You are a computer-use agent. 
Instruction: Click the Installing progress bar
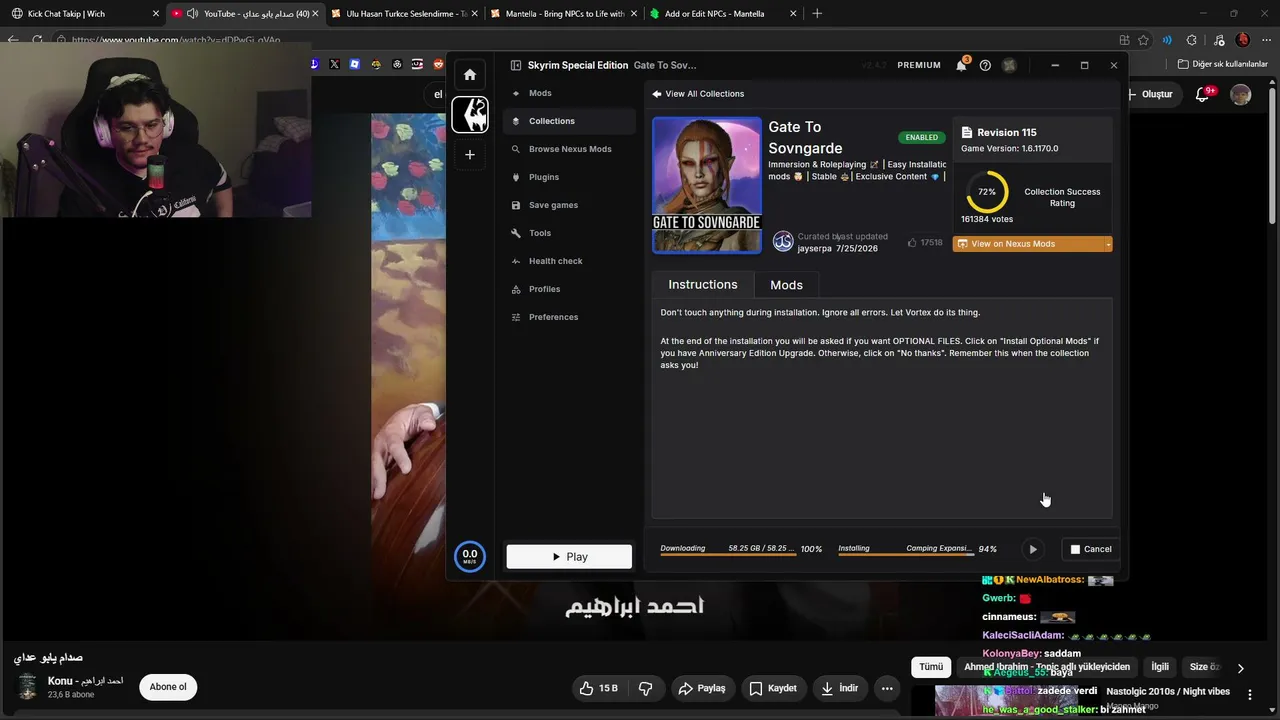pyautogui.click(x=906, y=554)
